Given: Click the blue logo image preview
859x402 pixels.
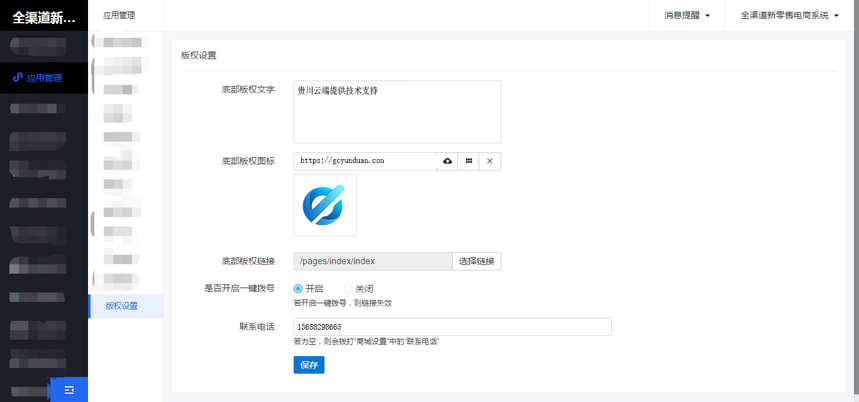Looking at the screenshot, I should 325,205.
